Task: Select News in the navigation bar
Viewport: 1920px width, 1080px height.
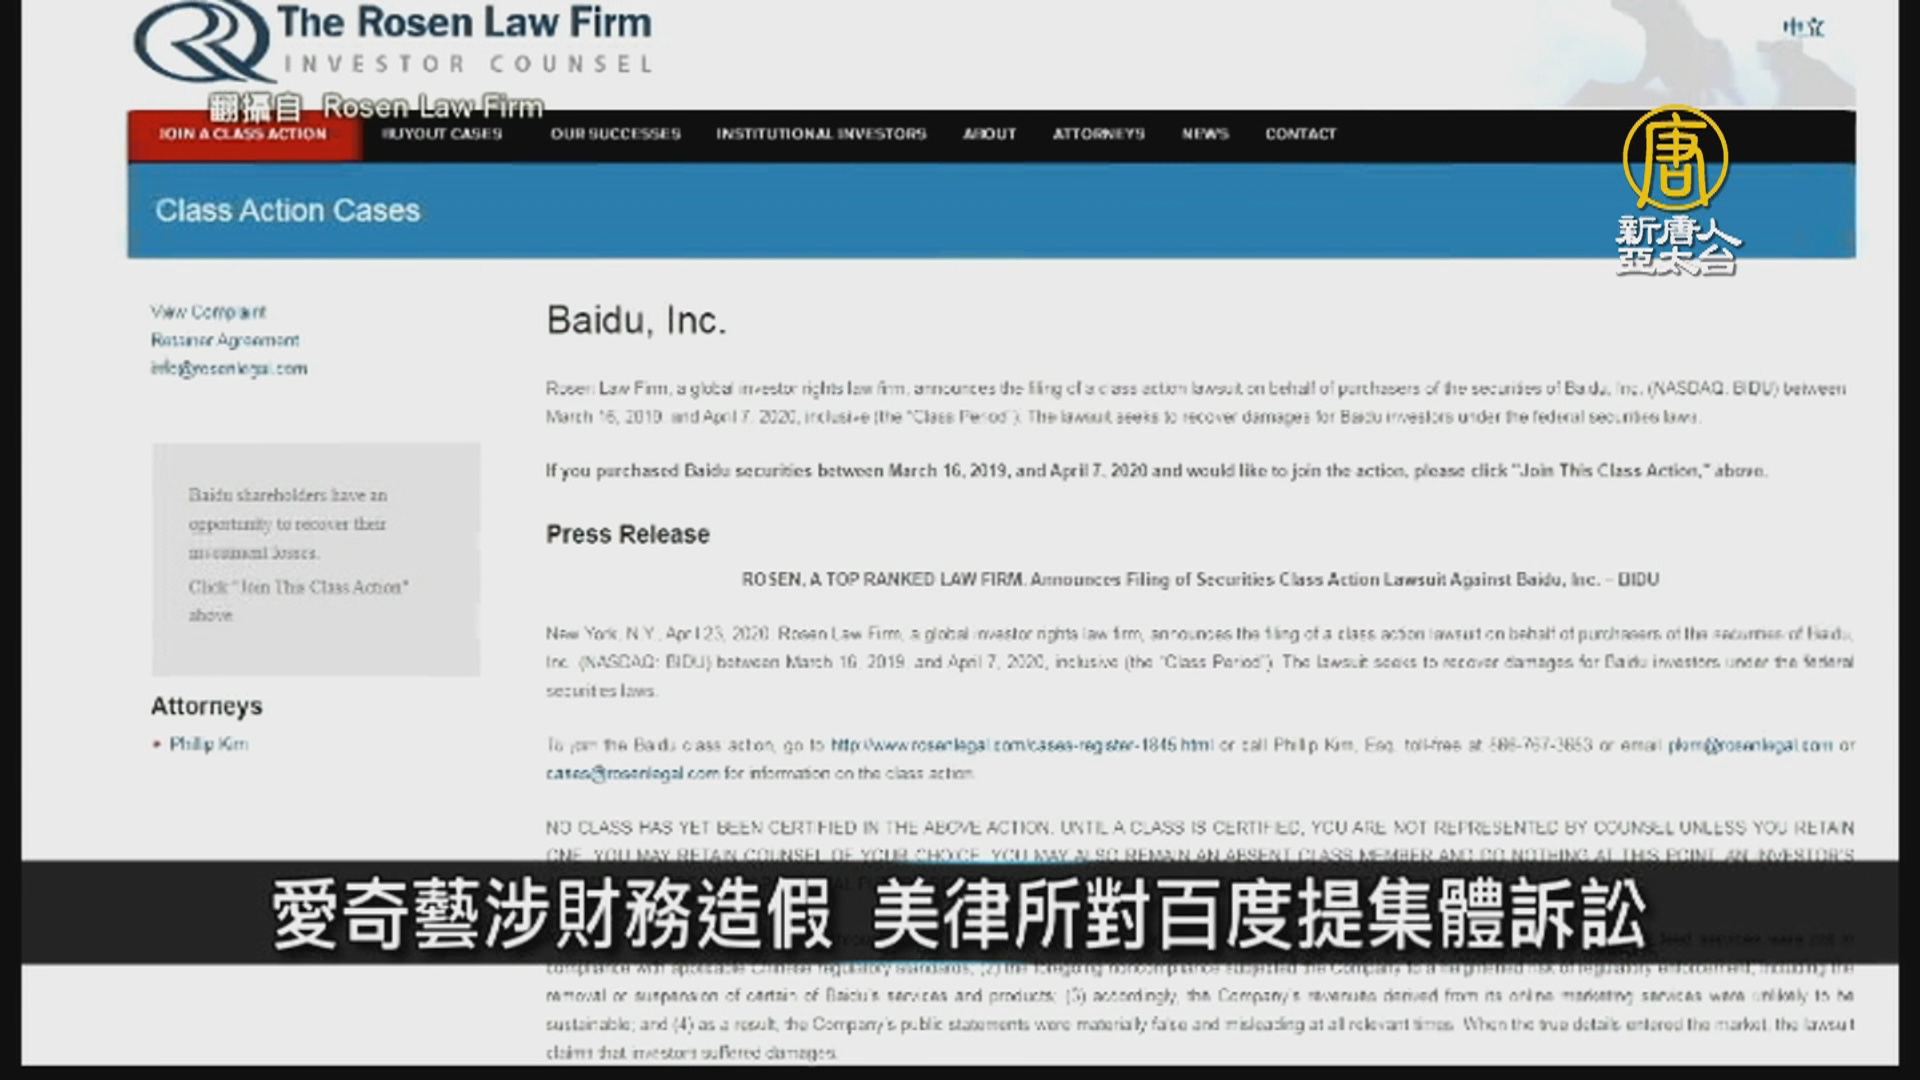Action: [1204, 134]
